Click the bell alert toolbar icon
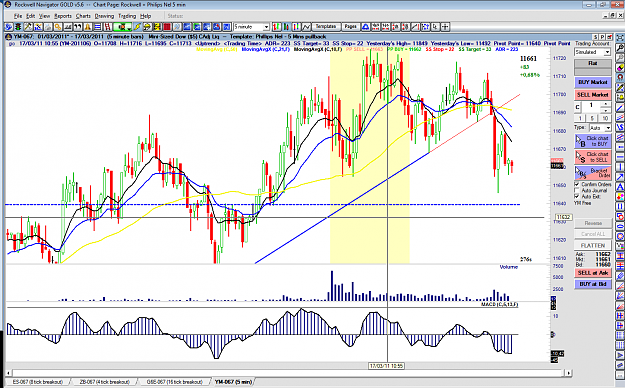This screenshot has height=388, width=625. [87, 27]
